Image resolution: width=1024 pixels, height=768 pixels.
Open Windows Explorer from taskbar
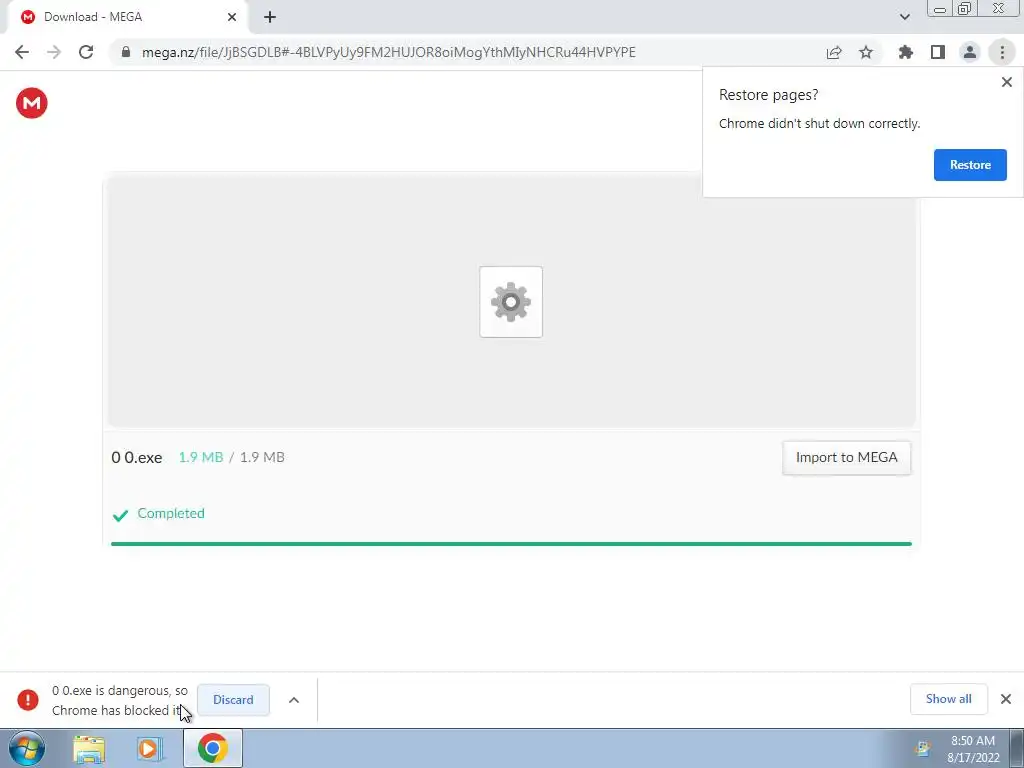coord(89,749)
